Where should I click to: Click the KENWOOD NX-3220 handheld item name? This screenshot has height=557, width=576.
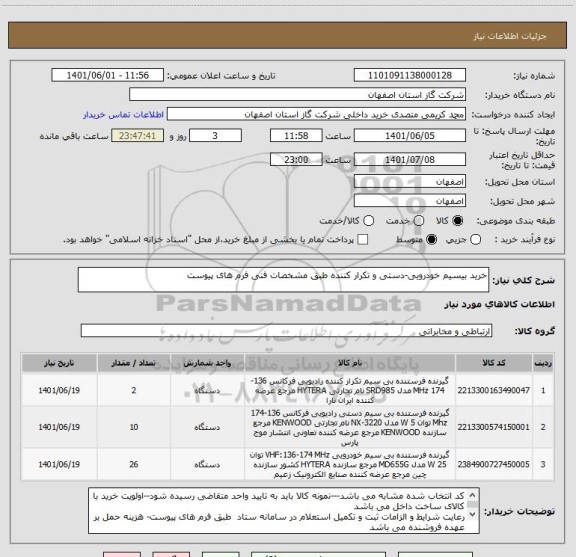[x=350, y=427]
